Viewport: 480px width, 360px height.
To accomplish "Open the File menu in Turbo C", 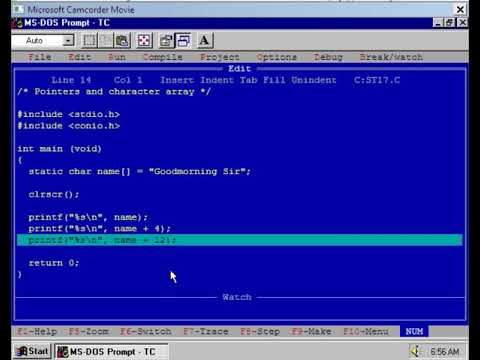I will [39, 57].
